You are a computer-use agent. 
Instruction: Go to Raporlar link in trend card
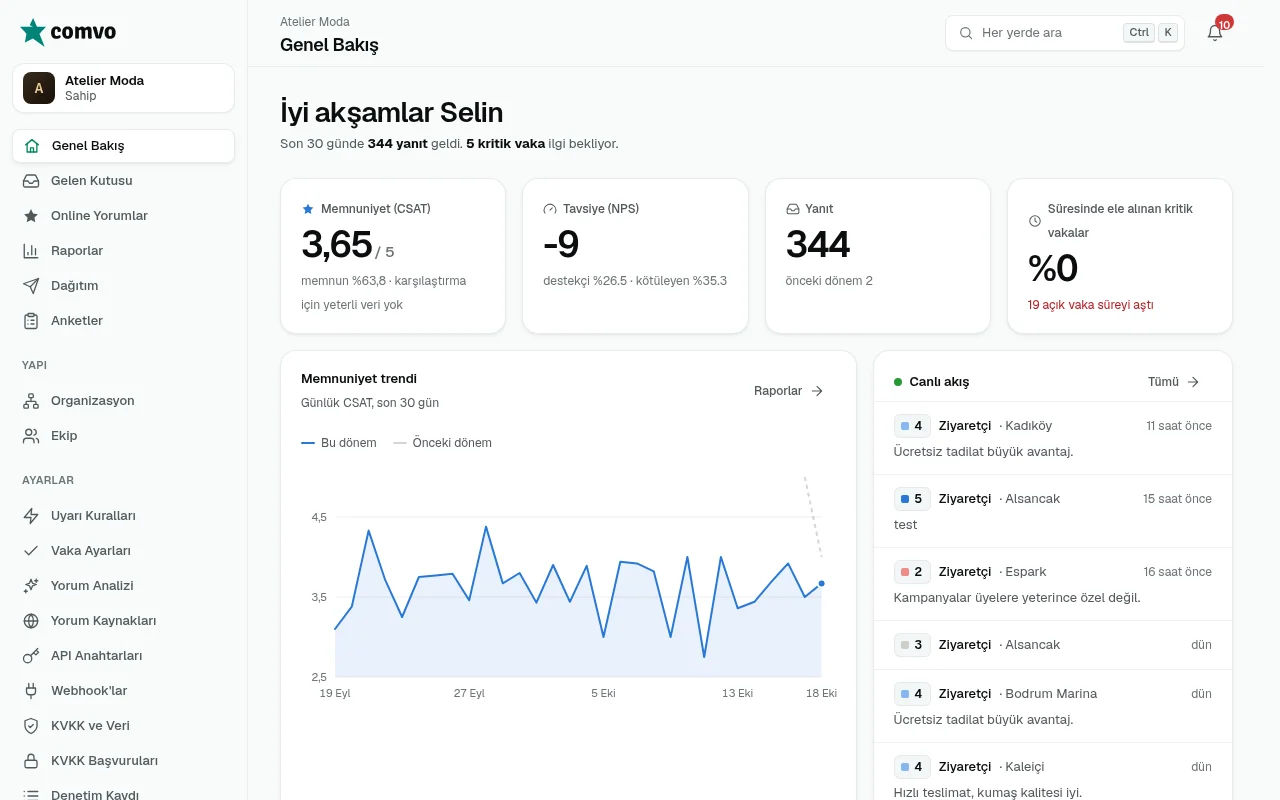[789, 391]
